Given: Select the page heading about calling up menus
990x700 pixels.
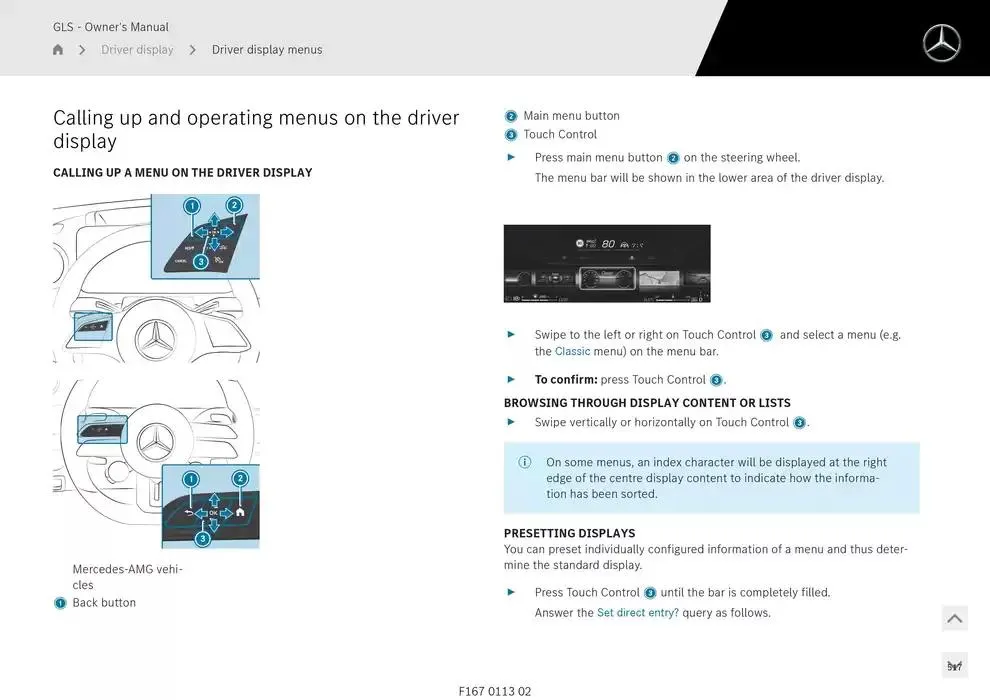Looking at the screenshot, I should point(256,129).
